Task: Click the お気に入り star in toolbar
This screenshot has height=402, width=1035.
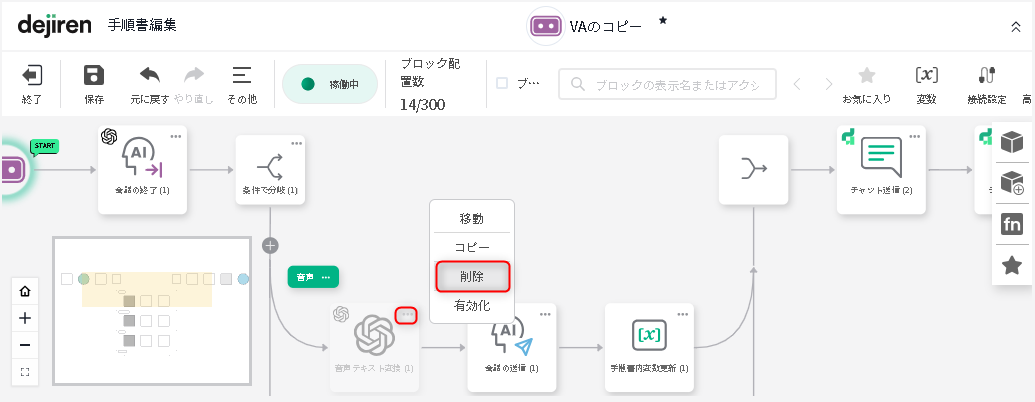Action: tap(866, 76)
